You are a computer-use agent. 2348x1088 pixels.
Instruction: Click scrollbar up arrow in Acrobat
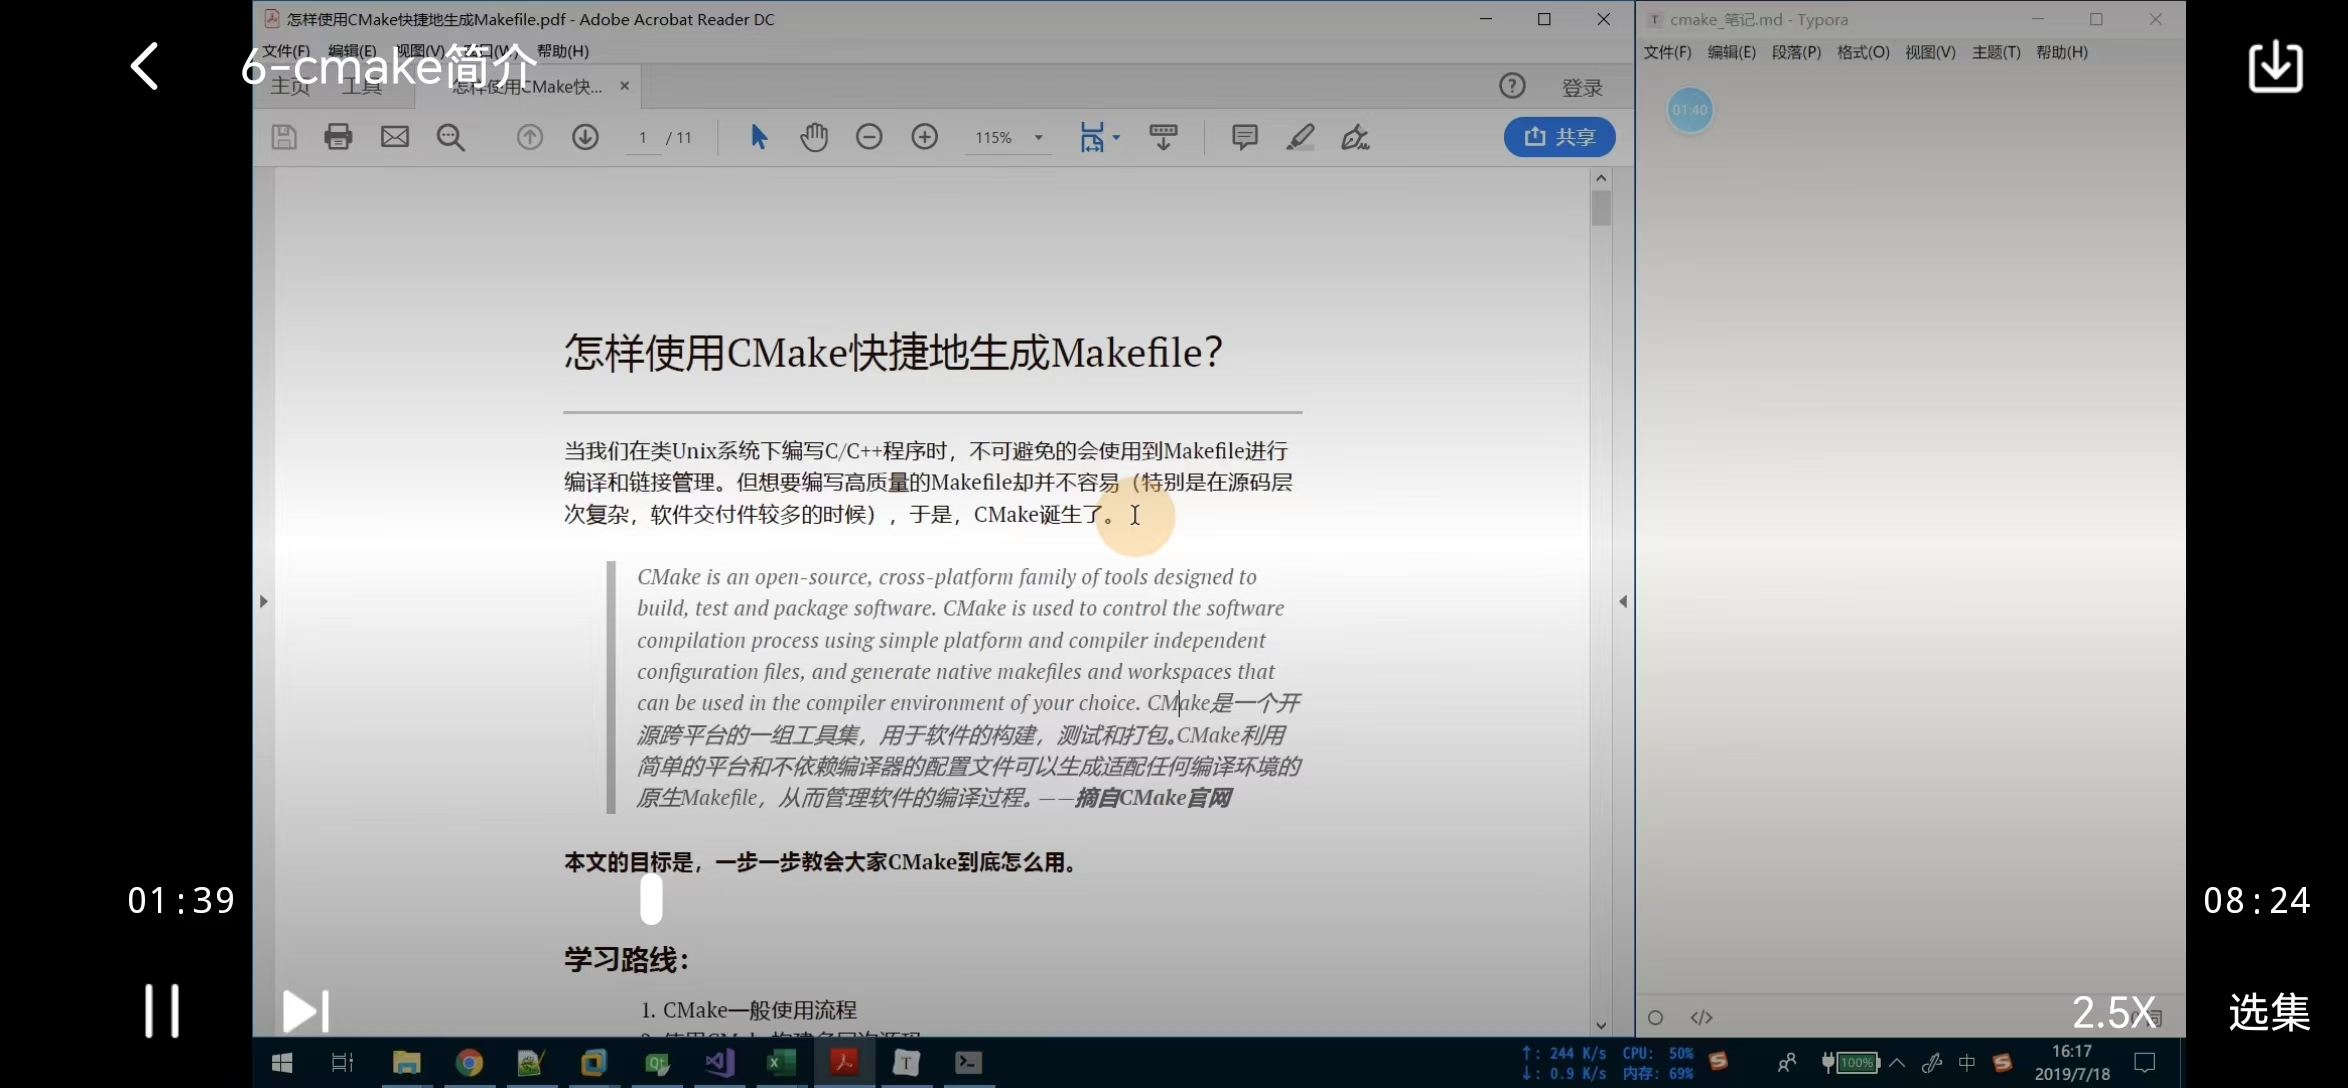(x=1601, y=178)
